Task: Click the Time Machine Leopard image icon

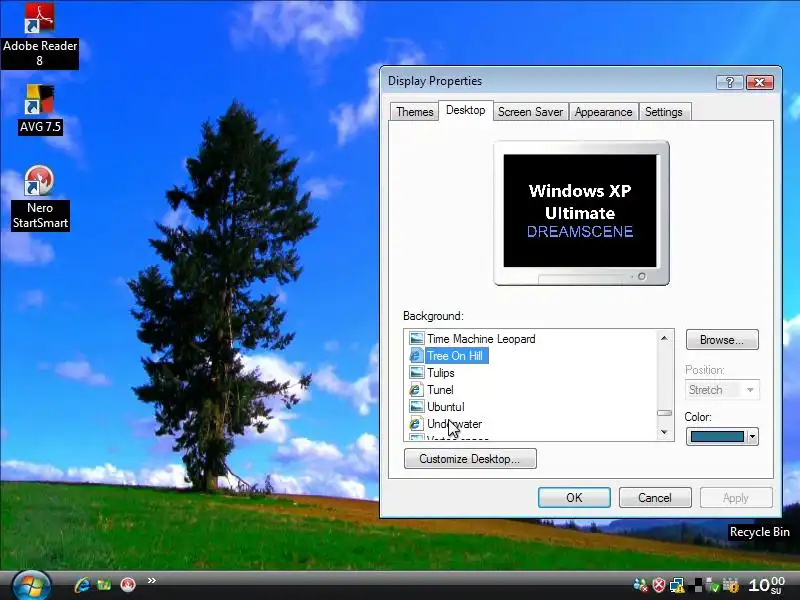Action: pyautogui.click(x=416, y=339)
